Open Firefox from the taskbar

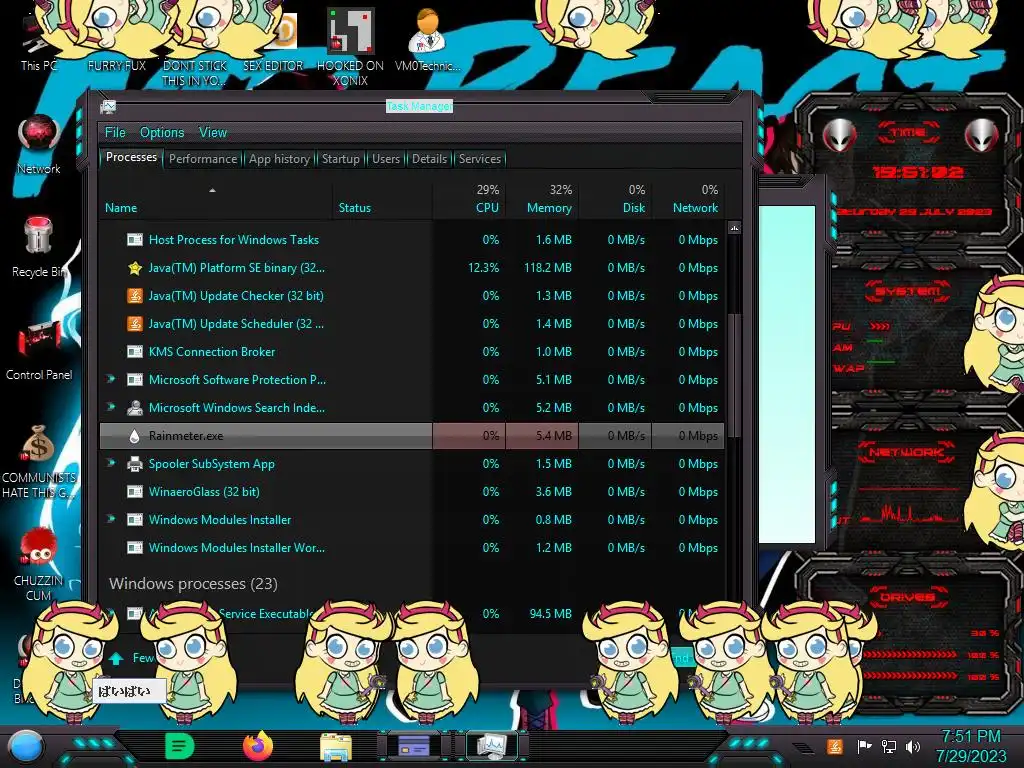pyautogui.click(x=258, y=746)
